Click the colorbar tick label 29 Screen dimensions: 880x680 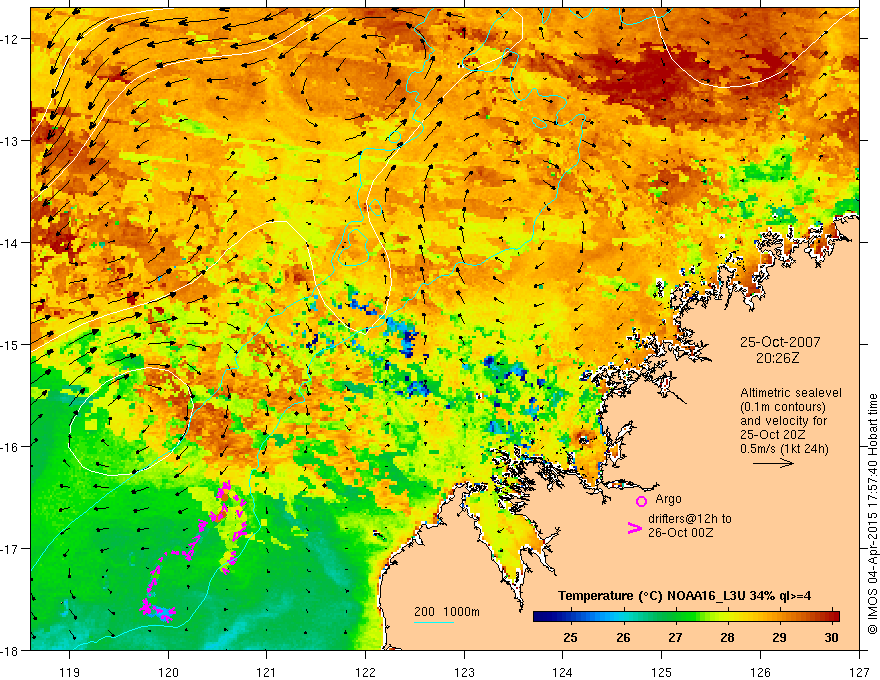pos(779,637)
